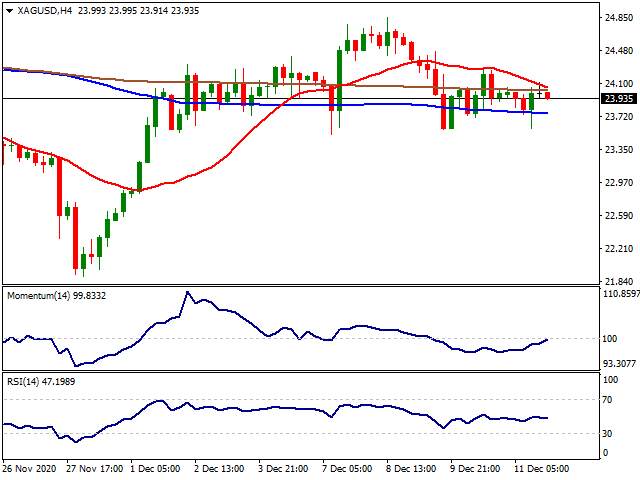Open the chart menu triangle beside XAGUSD,H4

point(9,11)
